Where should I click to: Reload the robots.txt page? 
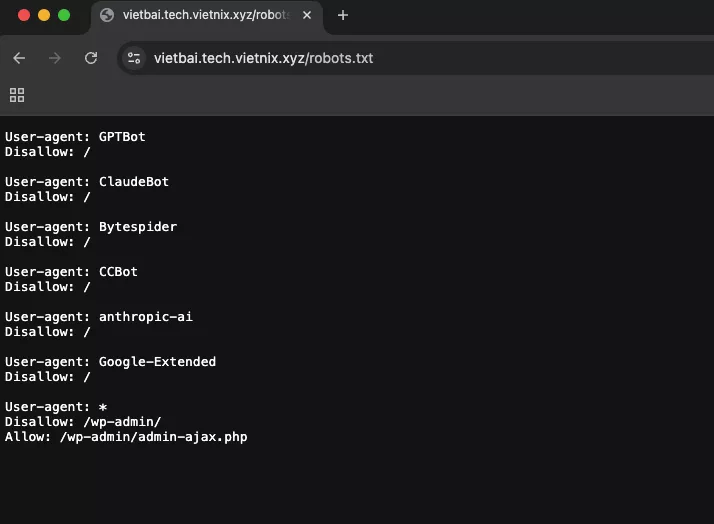(91, 58)
